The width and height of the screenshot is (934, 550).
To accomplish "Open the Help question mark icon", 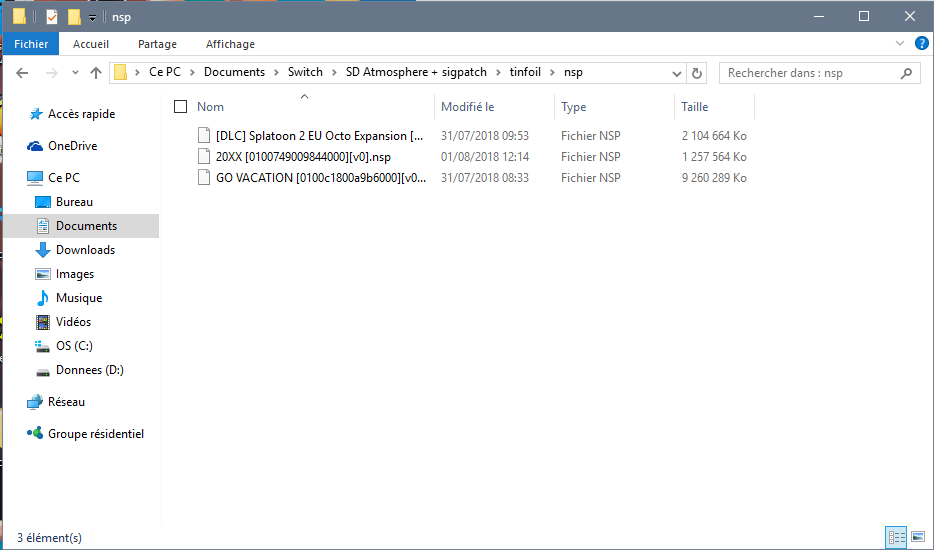I will 921,43.
